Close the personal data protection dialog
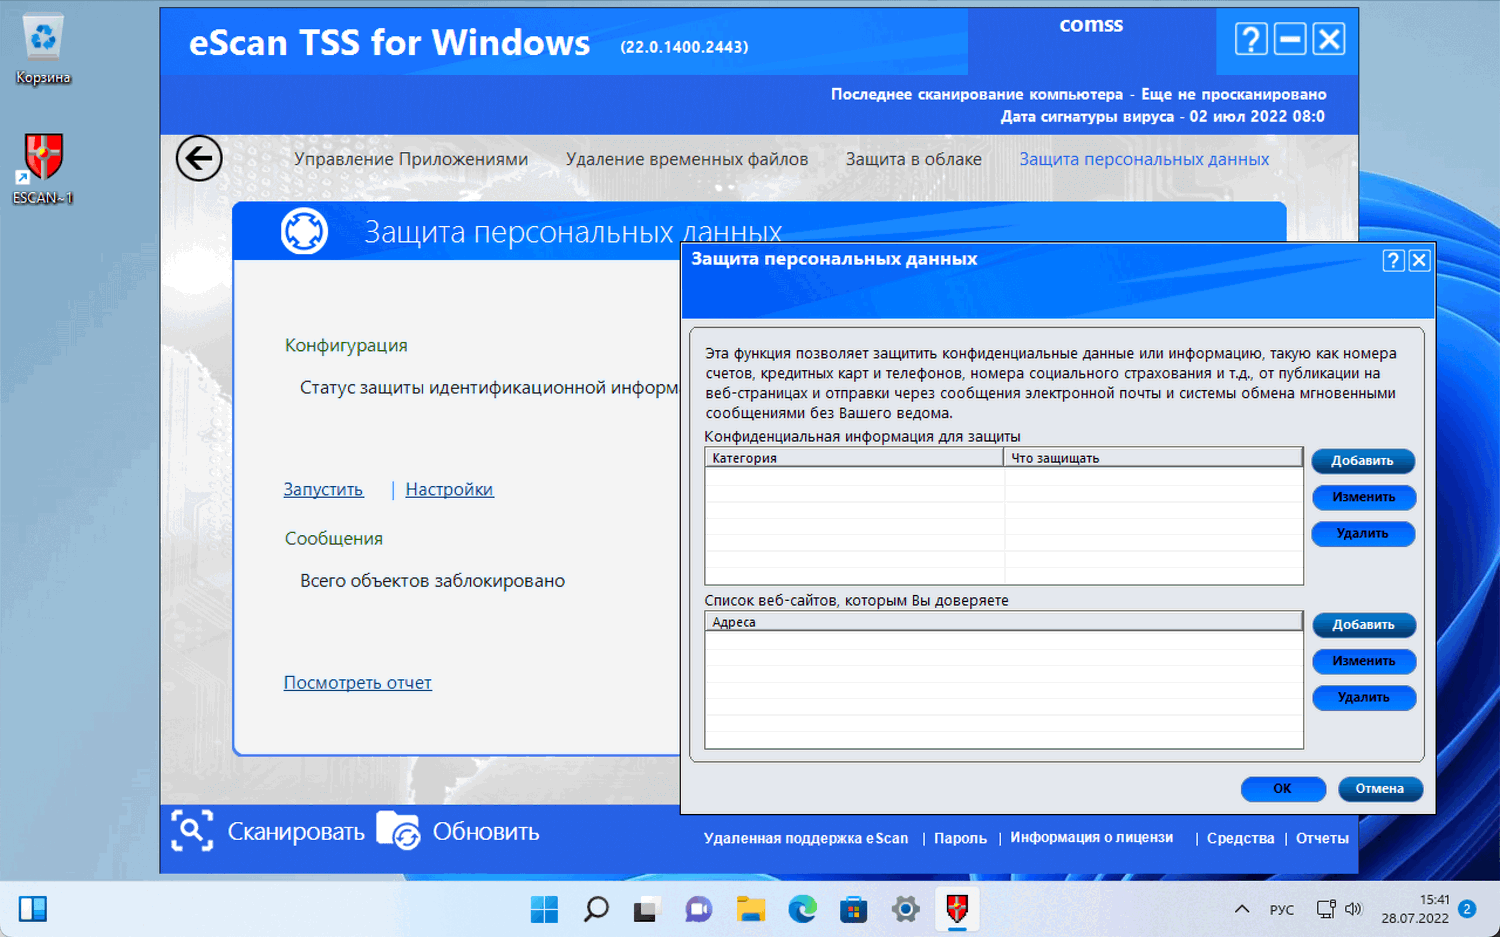 1419,261
